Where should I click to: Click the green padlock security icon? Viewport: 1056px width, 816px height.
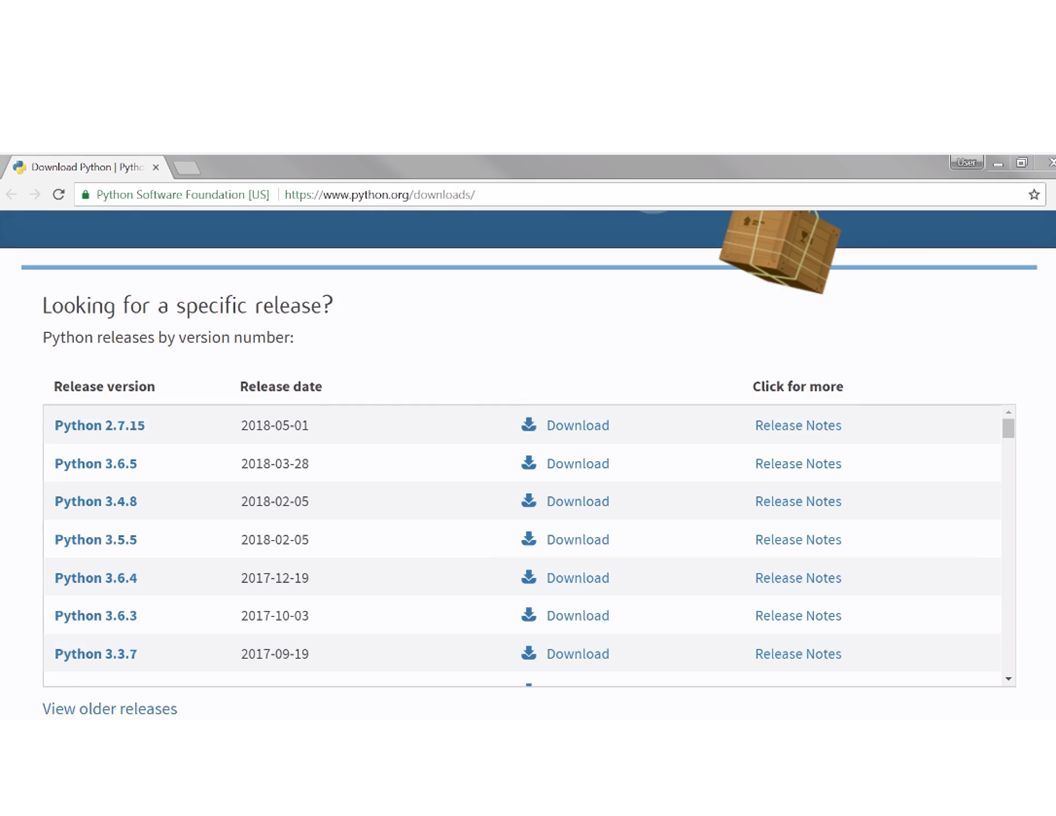click(x=86, y=195)
